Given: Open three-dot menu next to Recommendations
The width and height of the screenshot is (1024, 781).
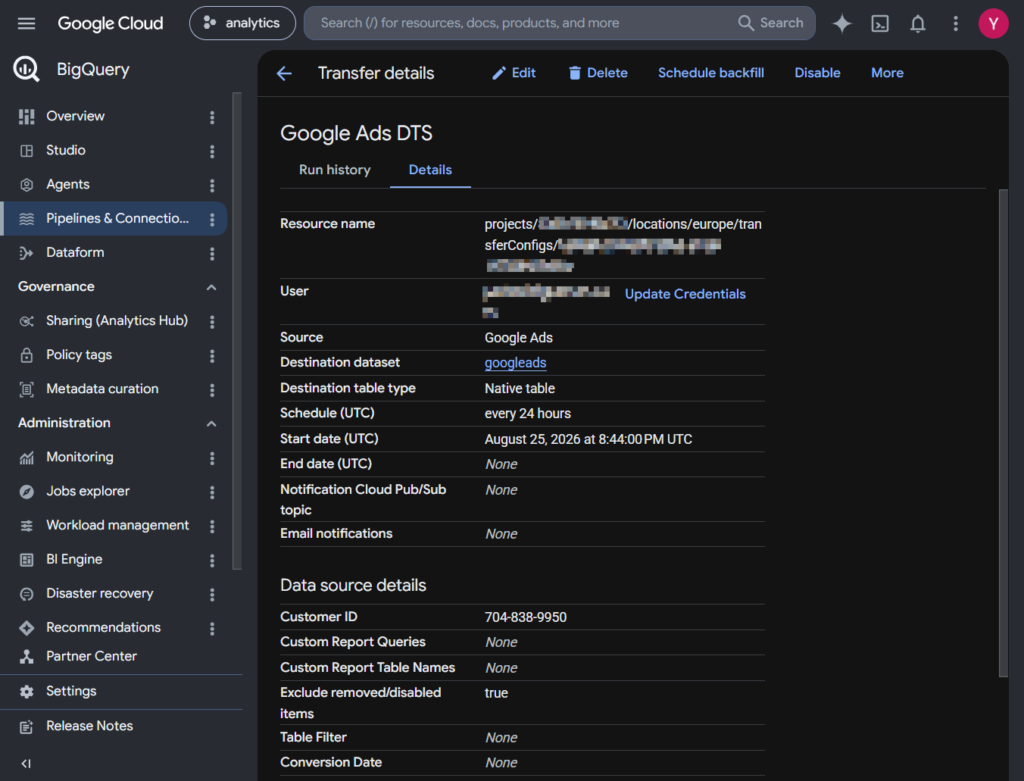Looking at the screenshot, I should (x=212, y=629).
